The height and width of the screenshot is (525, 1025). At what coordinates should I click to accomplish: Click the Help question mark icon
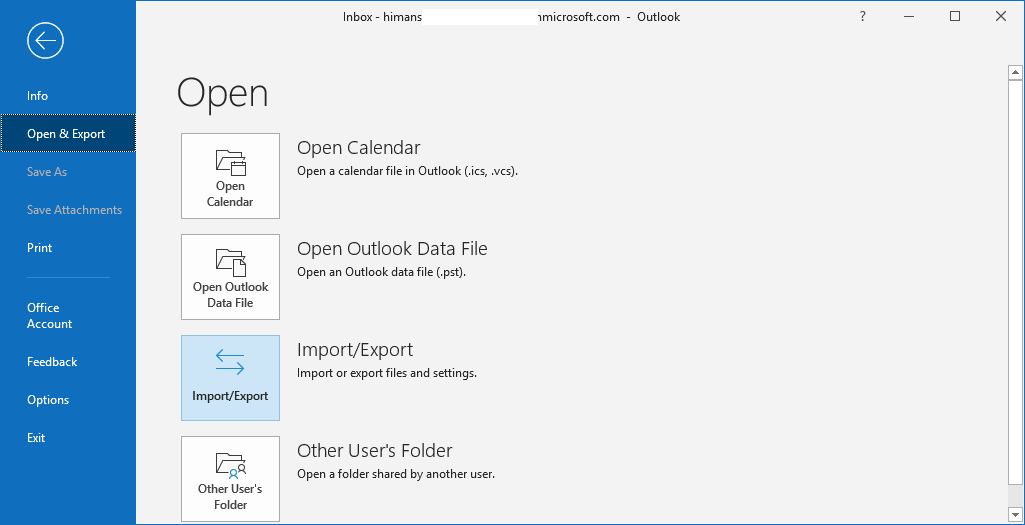click(x=862, y=16)
